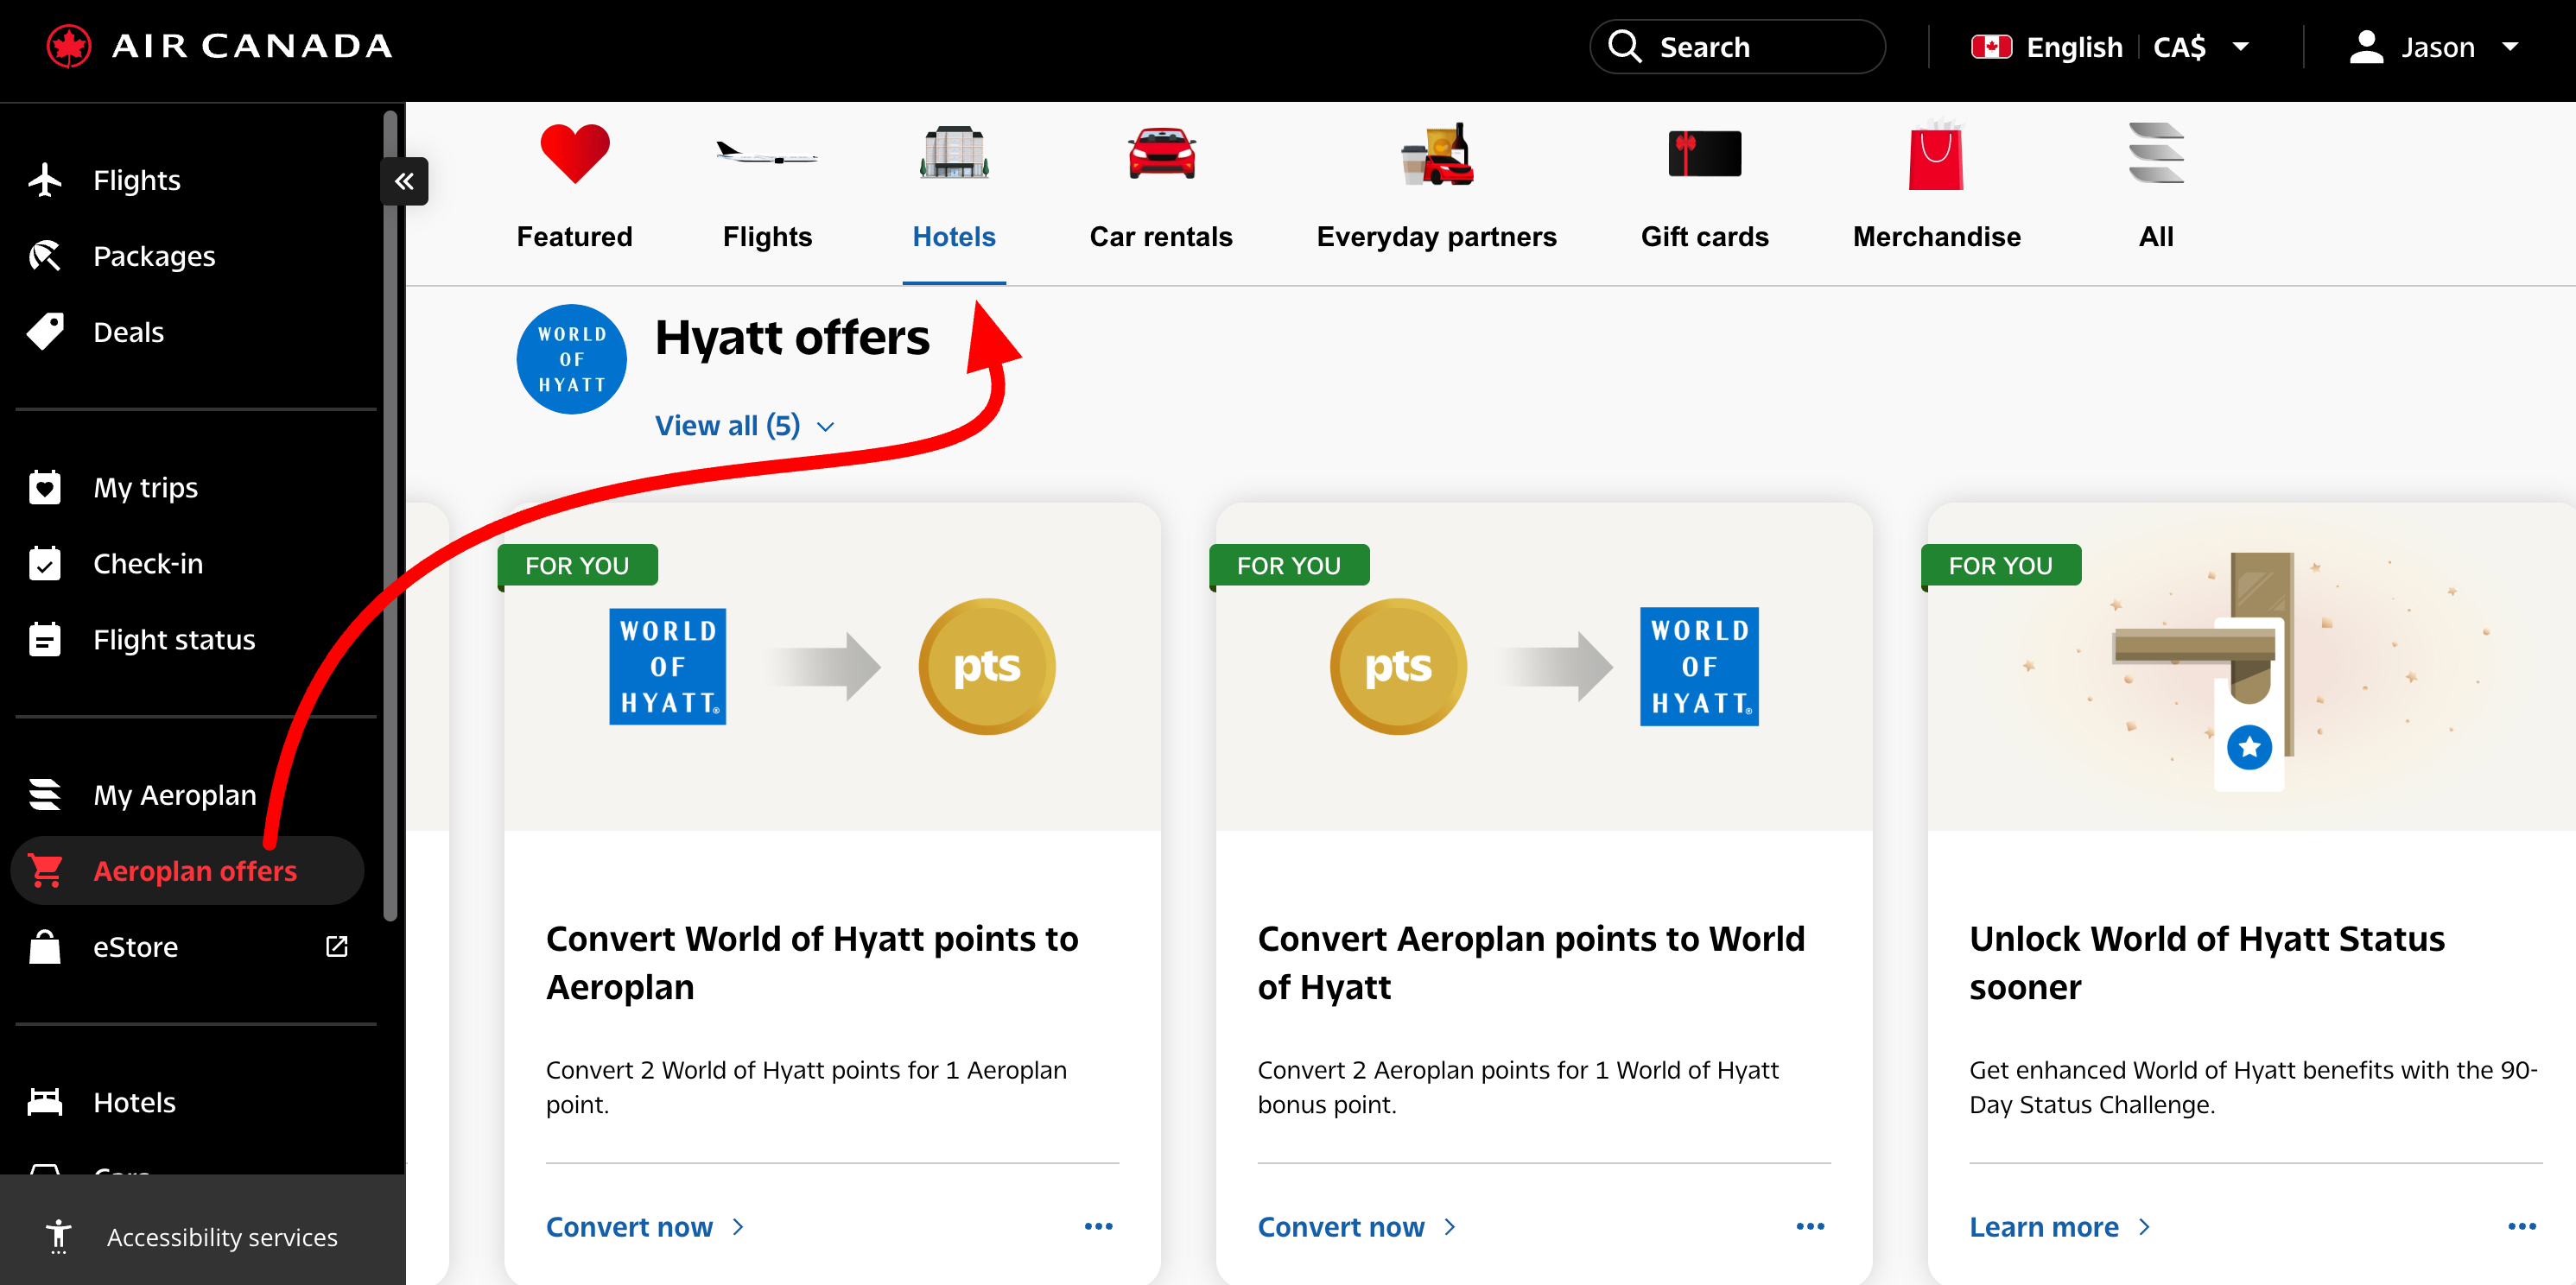Viewport: 2576px width, 1285px height.
Task: Click the airplane image above Flights tab
Action: pyautogui.click(x=767, y=154)
